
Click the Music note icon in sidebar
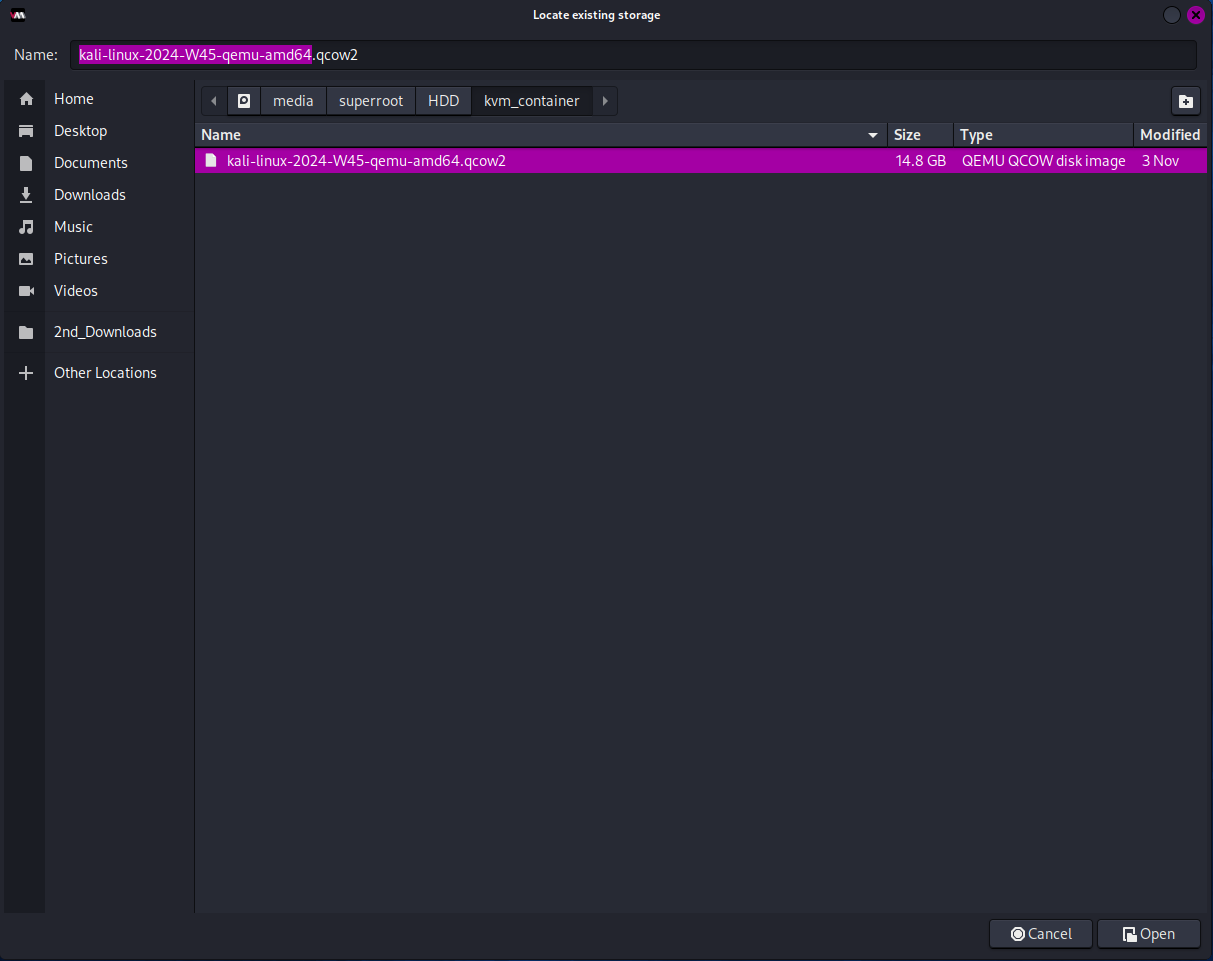(x=27, y=227)
